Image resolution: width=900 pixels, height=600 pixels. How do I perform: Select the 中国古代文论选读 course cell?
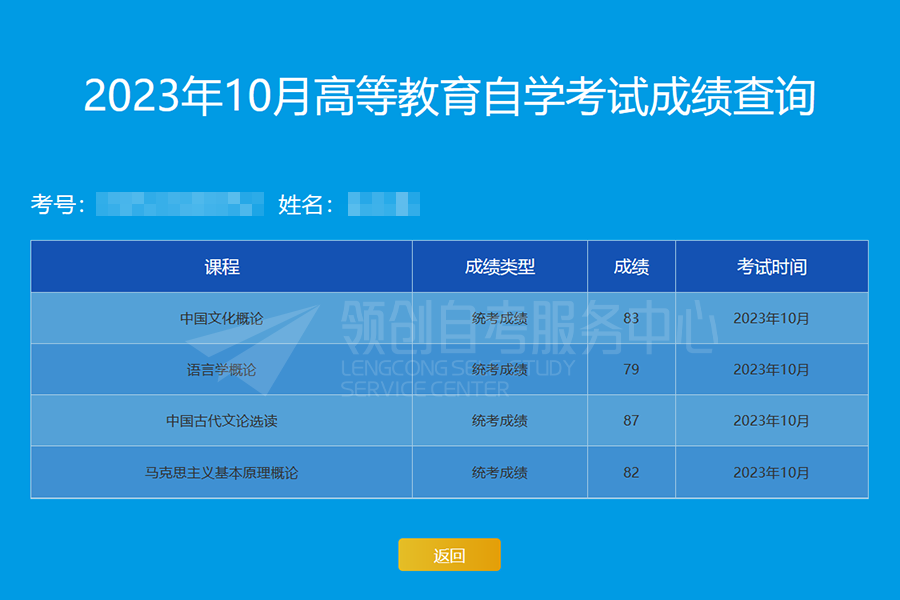pos(222,421)
